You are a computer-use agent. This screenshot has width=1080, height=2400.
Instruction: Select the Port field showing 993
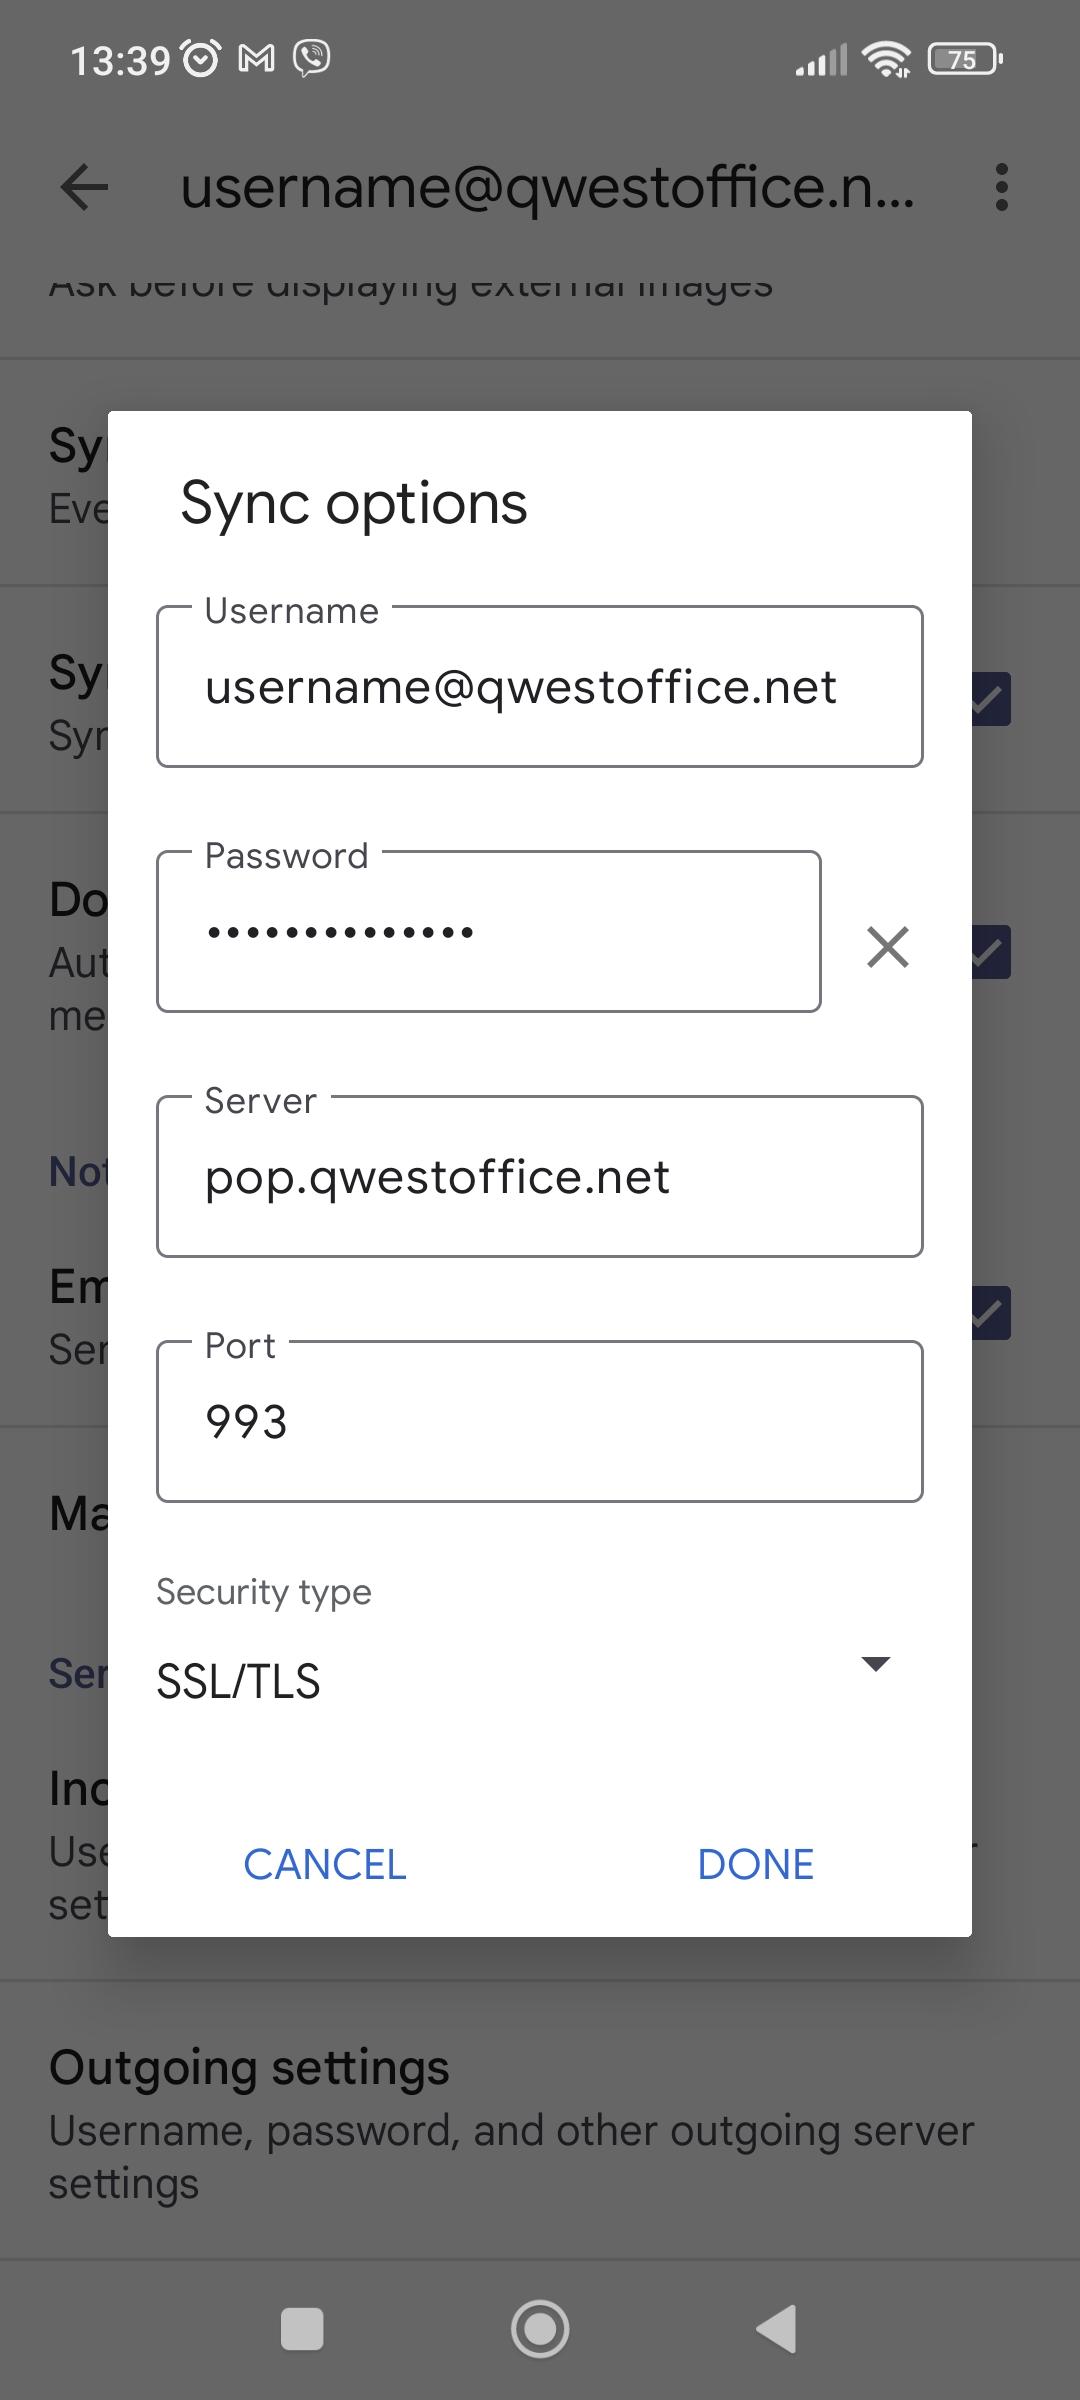(x=540, y=1420)
